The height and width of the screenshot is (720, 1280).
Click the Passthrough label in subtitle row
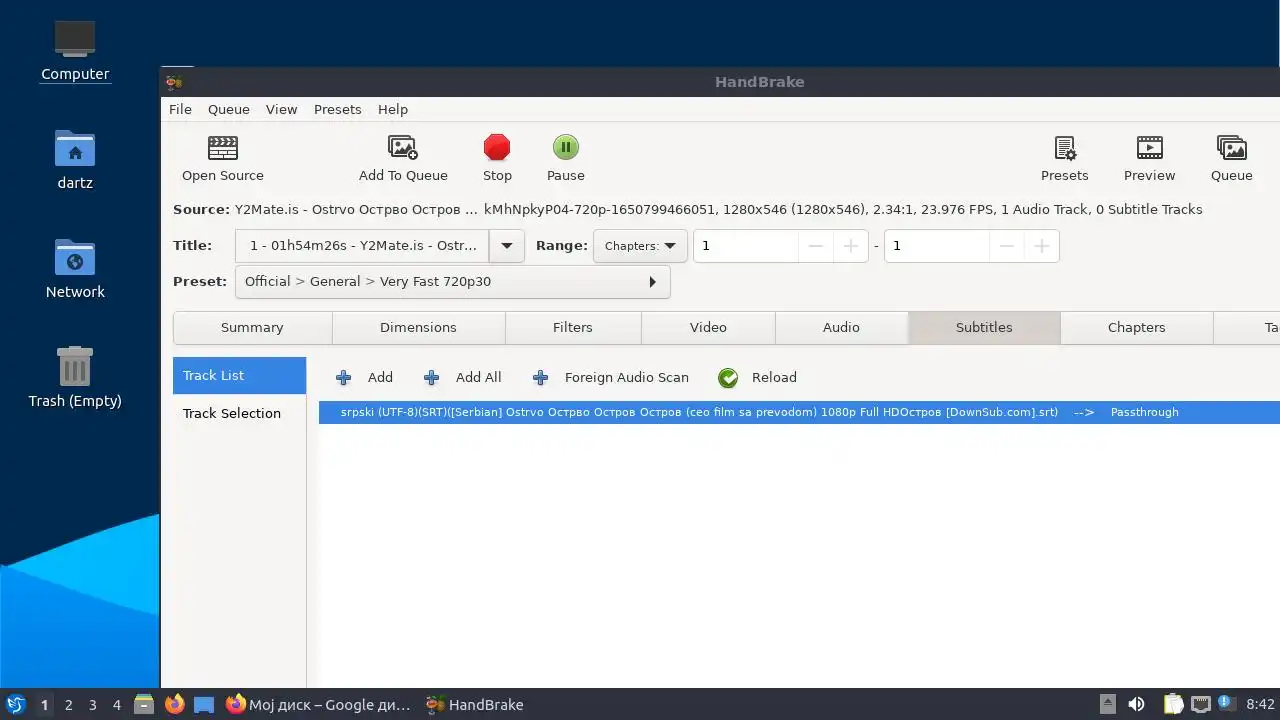(x=1144, y=412)
